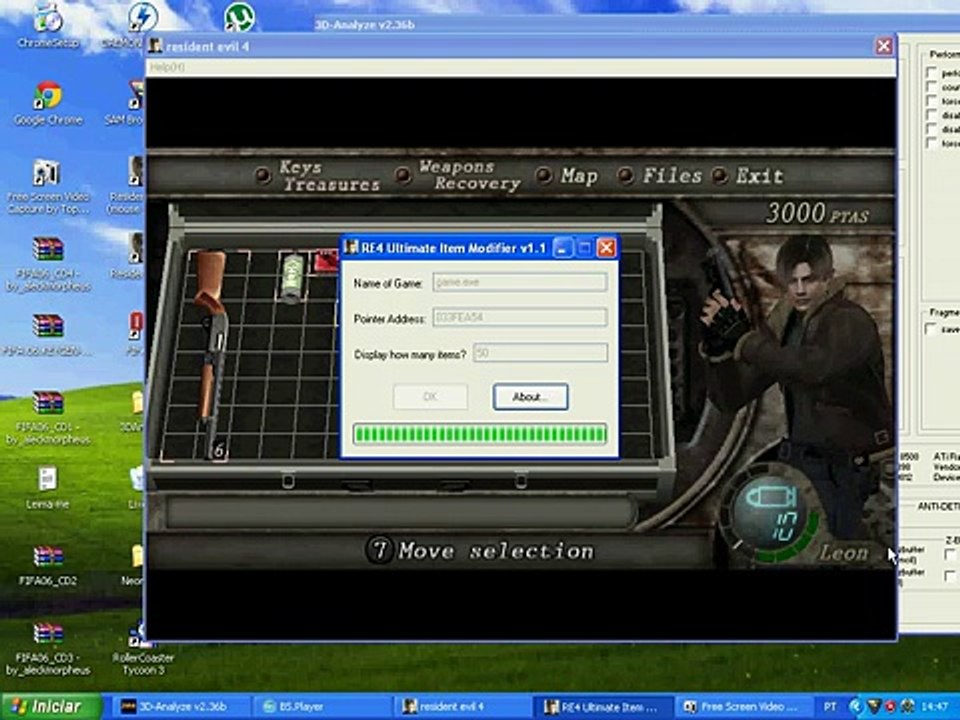
Task: Minimize the RE4 Ultimate Item Modifier window
Action: point(562,248)
